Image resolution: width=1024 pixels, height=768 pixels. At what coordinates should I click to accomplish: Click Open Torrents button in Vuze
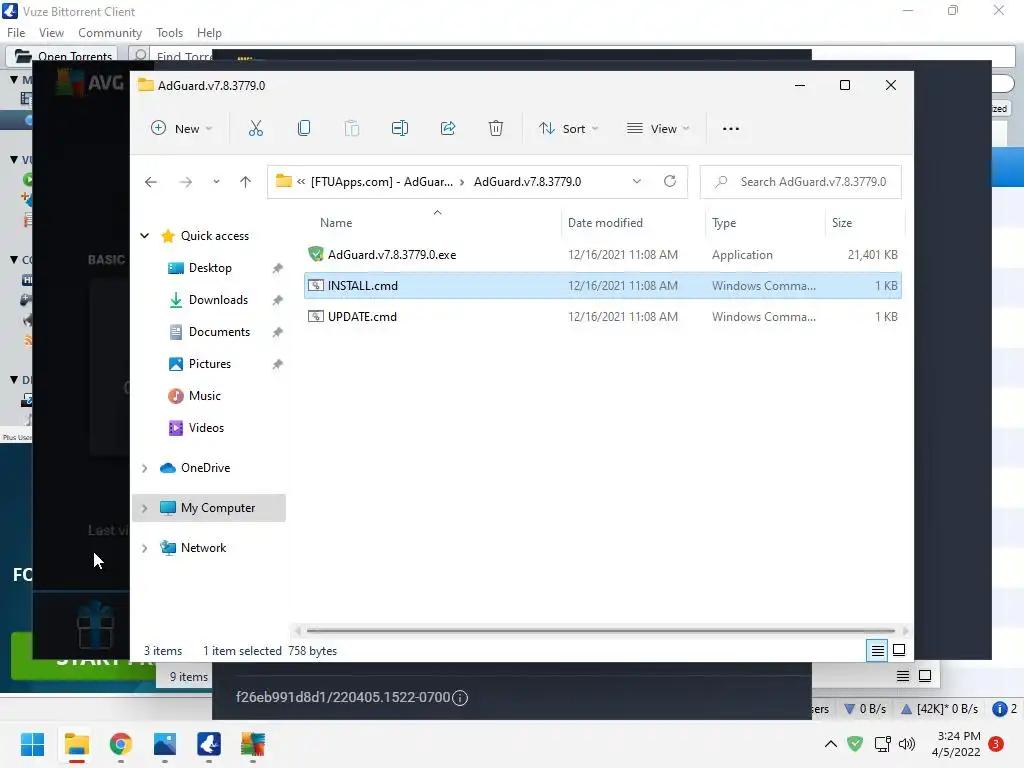[63, 56]
